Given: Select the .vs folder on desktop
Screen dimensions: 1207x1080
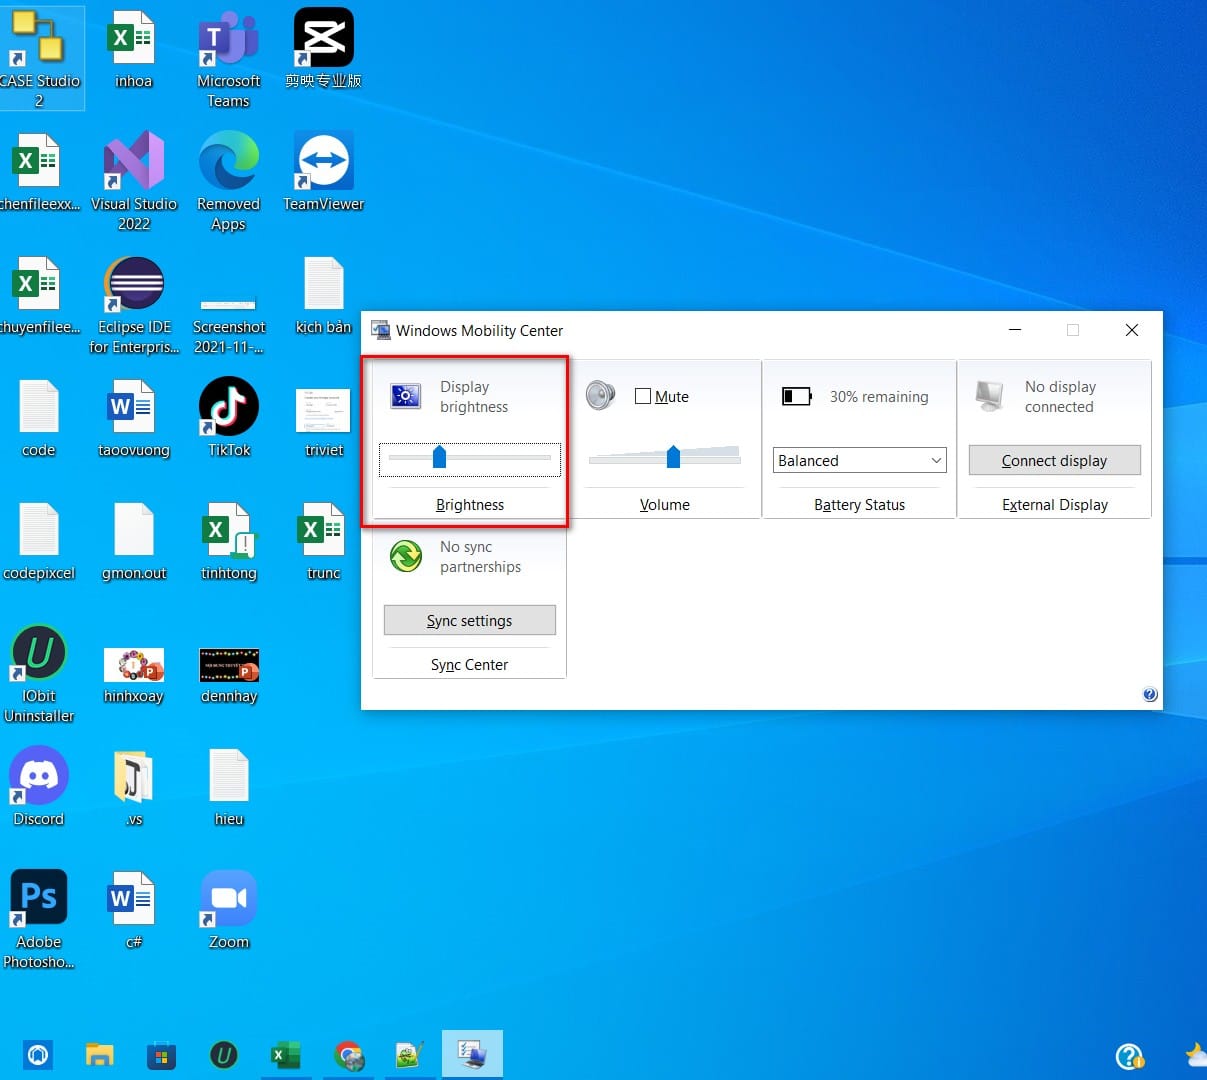Looking at the screenshot, I should click(134, 787).
